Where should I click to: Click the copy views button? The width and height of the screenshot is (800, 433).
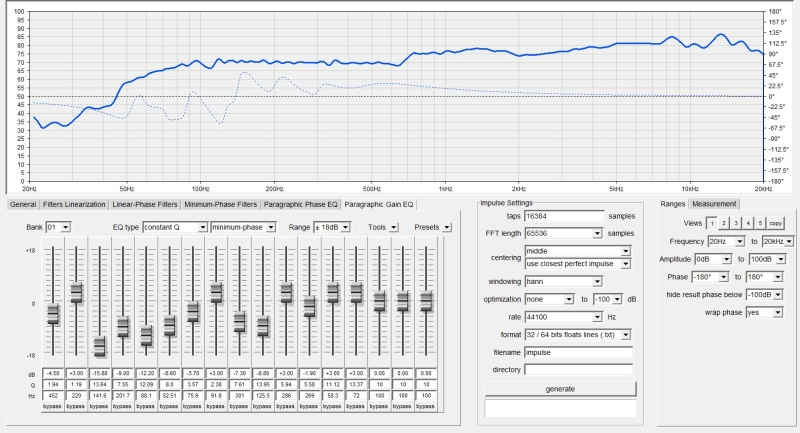coord(776,223)
